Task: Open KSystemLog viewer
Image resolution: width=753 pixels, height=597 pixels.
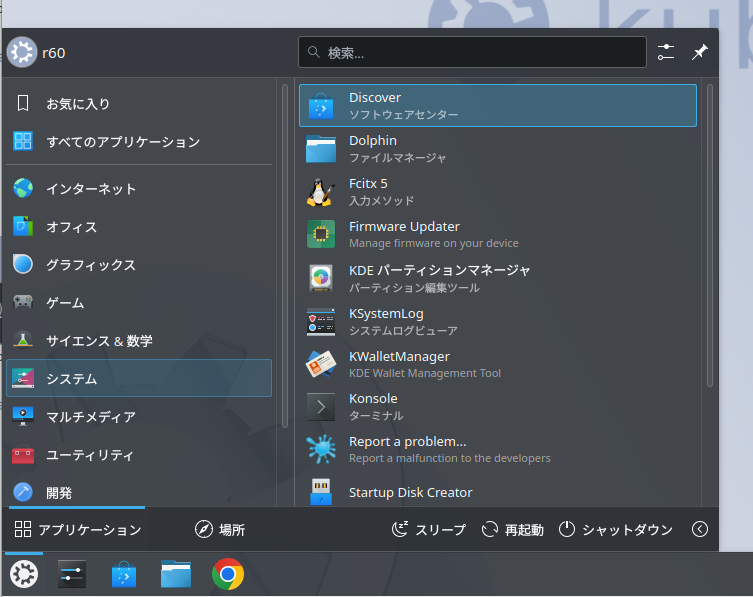Action: (497, 320)
